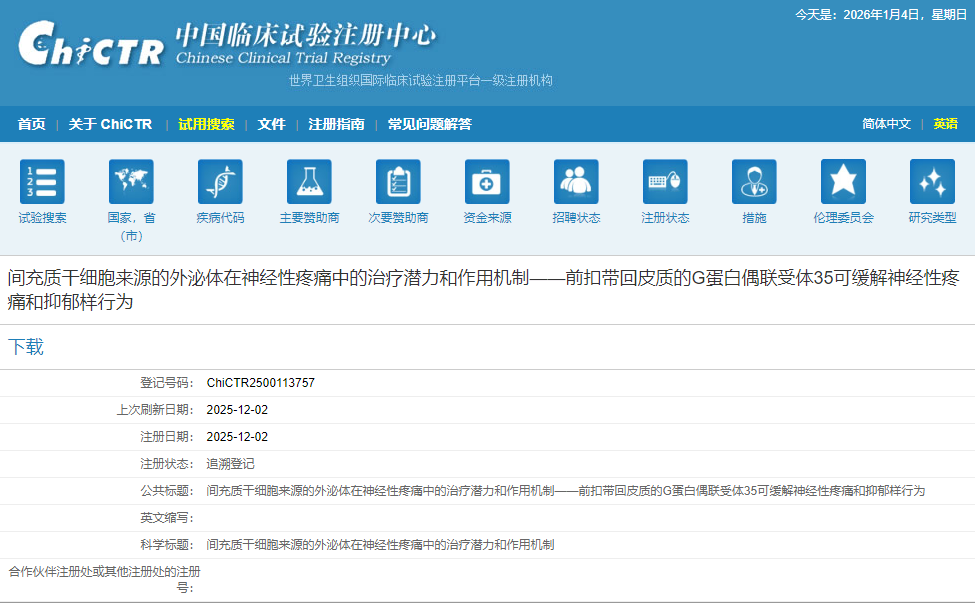Click the 下载 download link
Viewport: 975px width, 604px height.
point(26,345)
